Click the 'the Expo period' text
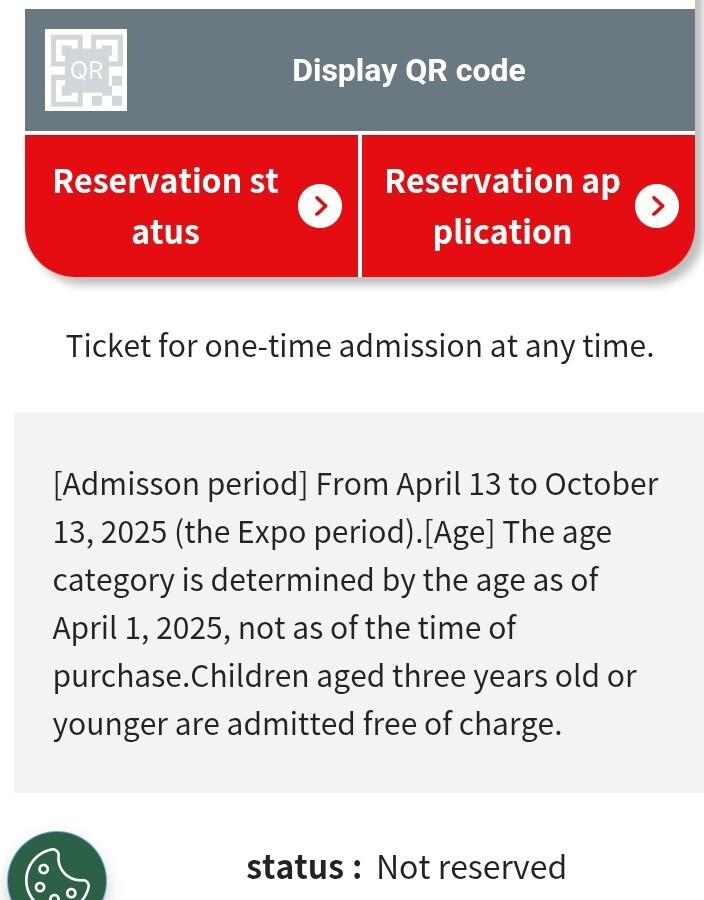Image resolution: width=704 pixels, height=900 pixels. point(294,532)
